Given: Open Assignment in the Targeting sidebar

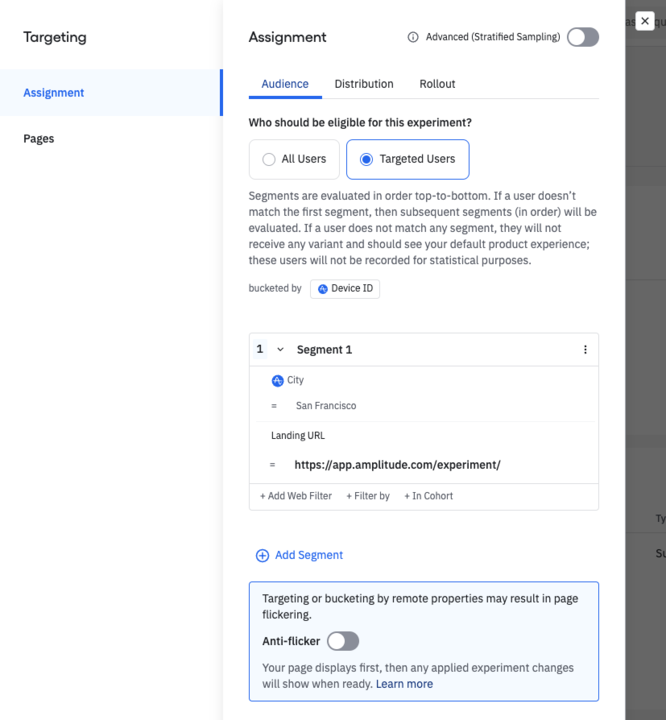Looking at the screenshot, I should [111, 93].
